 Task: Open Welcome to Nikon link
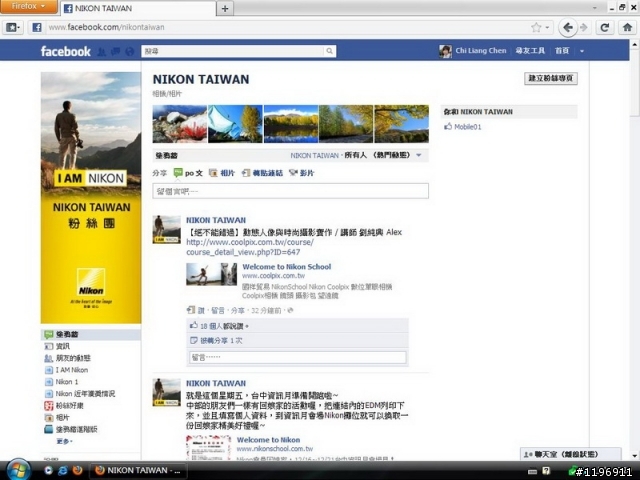tap(268, 440)
